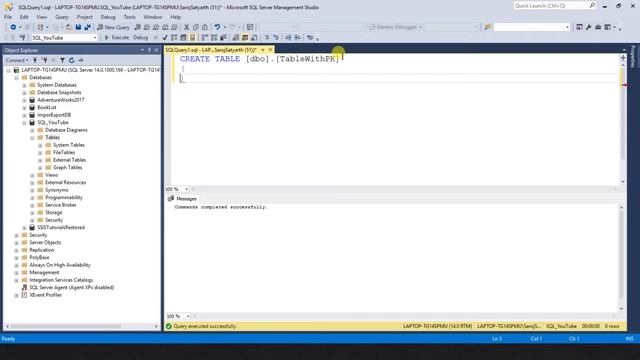Toggle Results to Grid highlighted icon

tap(245, 38)
